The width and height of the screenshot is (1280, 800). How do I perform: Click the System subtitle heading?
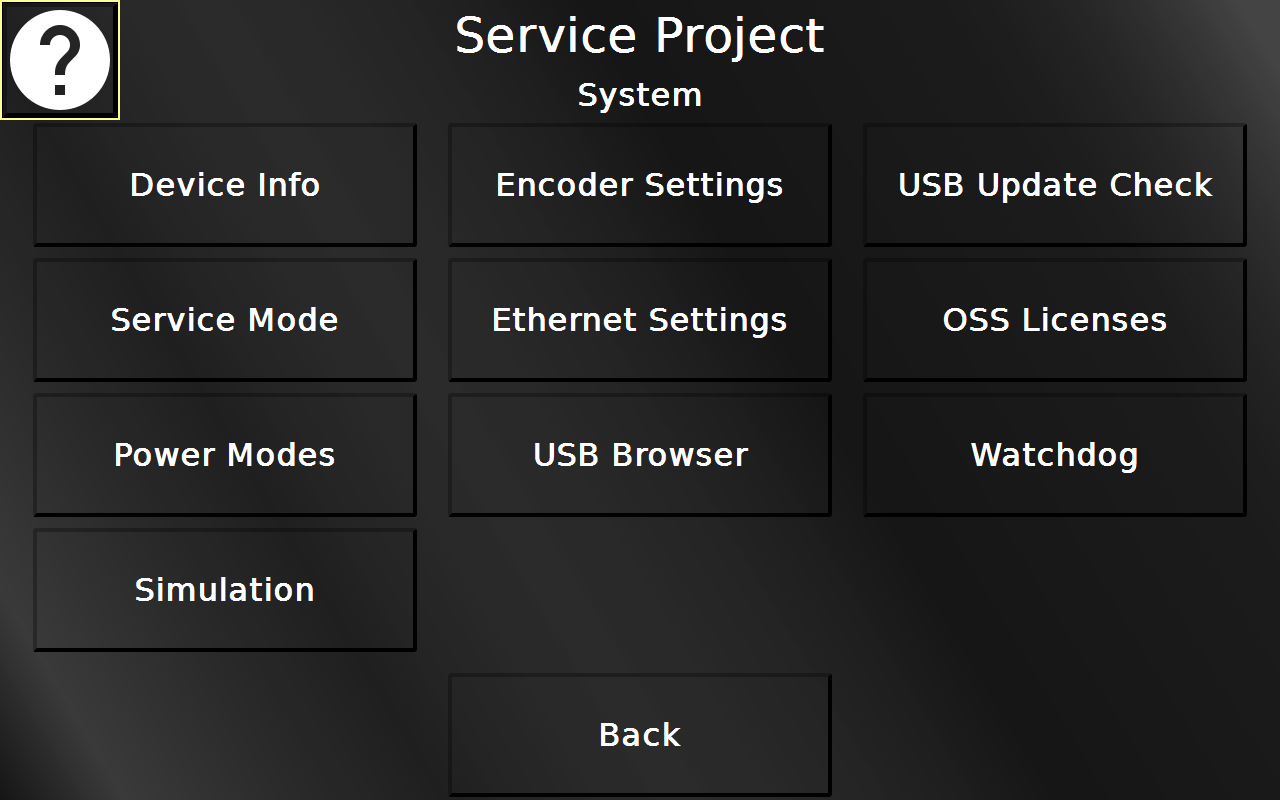click(640, 95)
